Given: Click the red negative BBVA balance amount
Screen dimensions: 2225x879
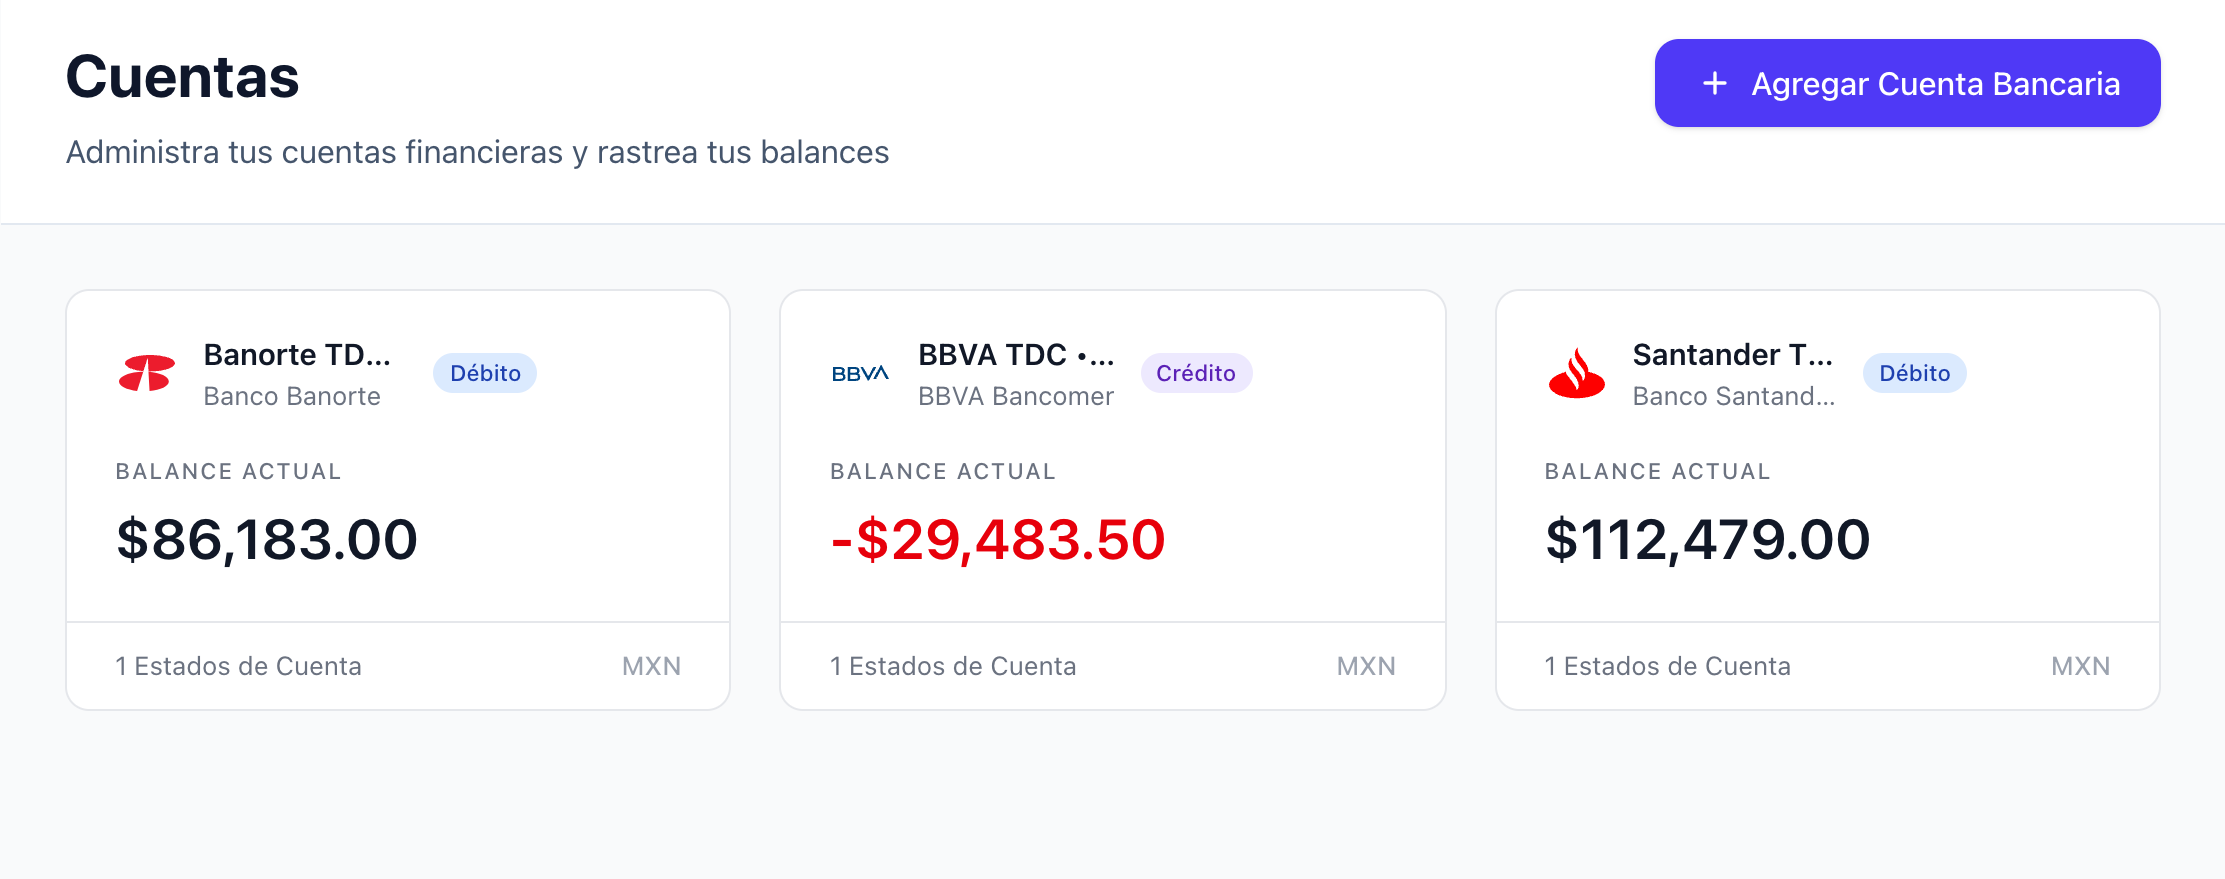Looking at the screenshot, I should (995, 539).
